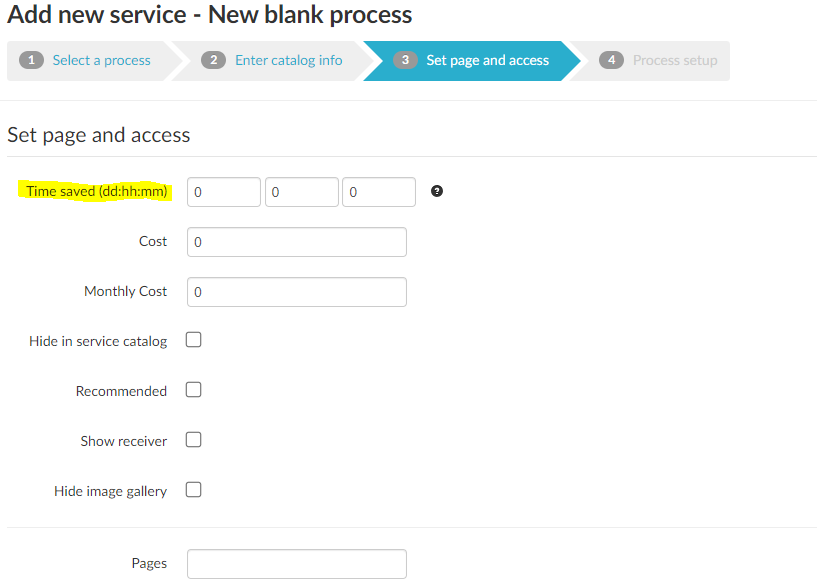This screenshot has height=588, width=817.
Task: Click the Time saved help question-mark icon
Action: [437, 191]
